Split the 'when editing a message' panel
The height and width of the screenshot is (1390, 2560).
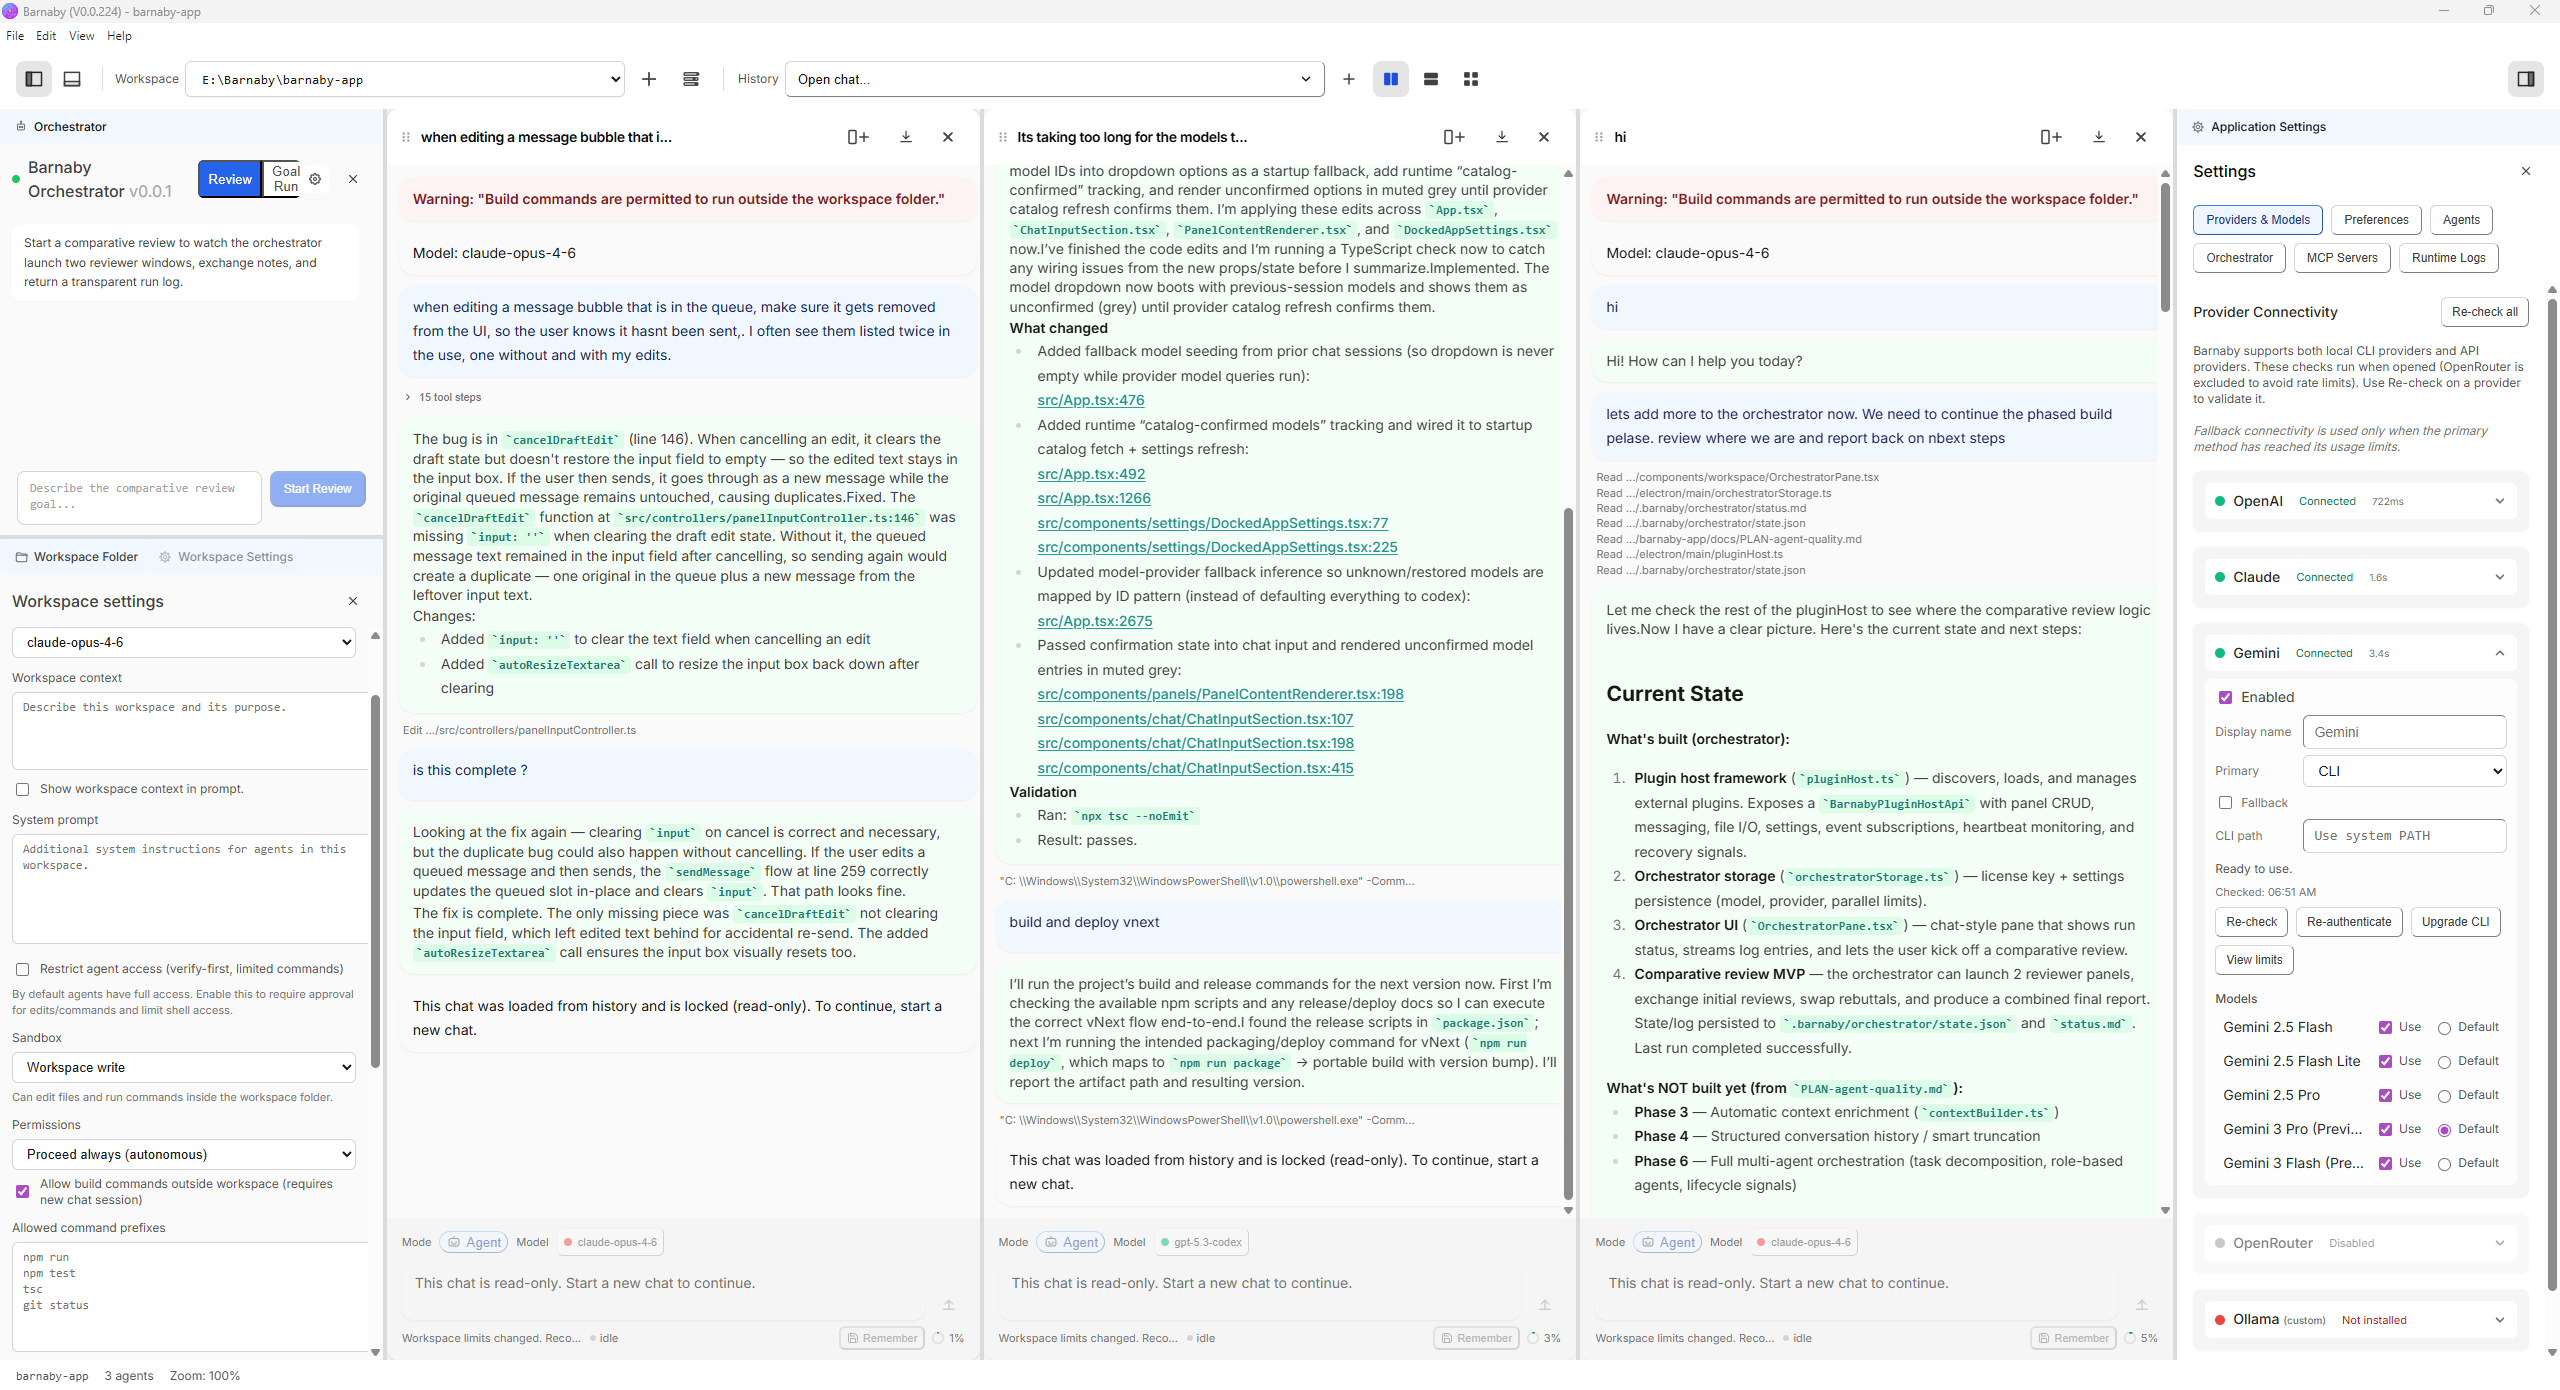point(857,137)
